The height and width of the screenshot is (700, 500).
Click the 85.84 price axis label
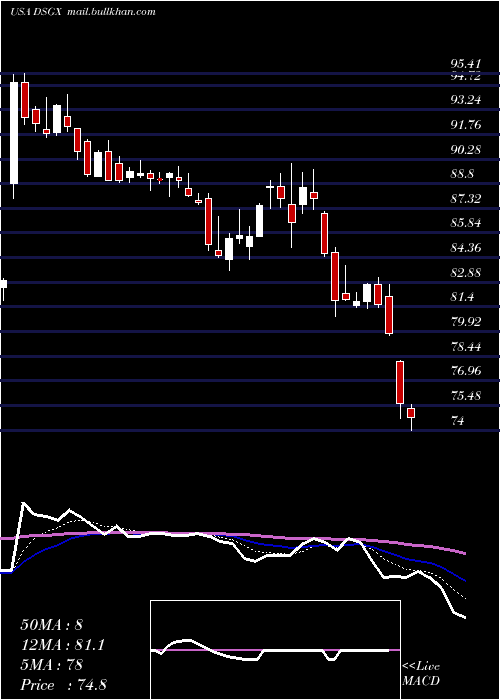point(466,223)
